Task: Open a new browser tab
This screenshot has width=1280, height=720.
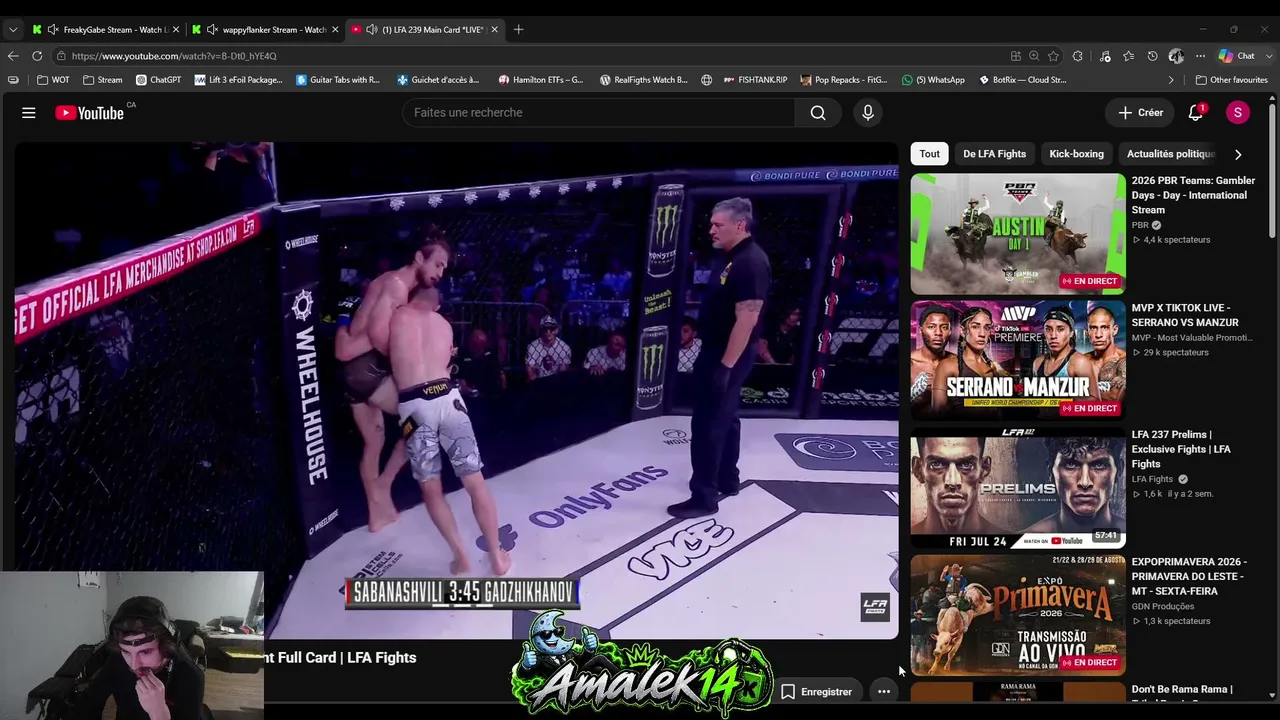Action: click(518, 30)
